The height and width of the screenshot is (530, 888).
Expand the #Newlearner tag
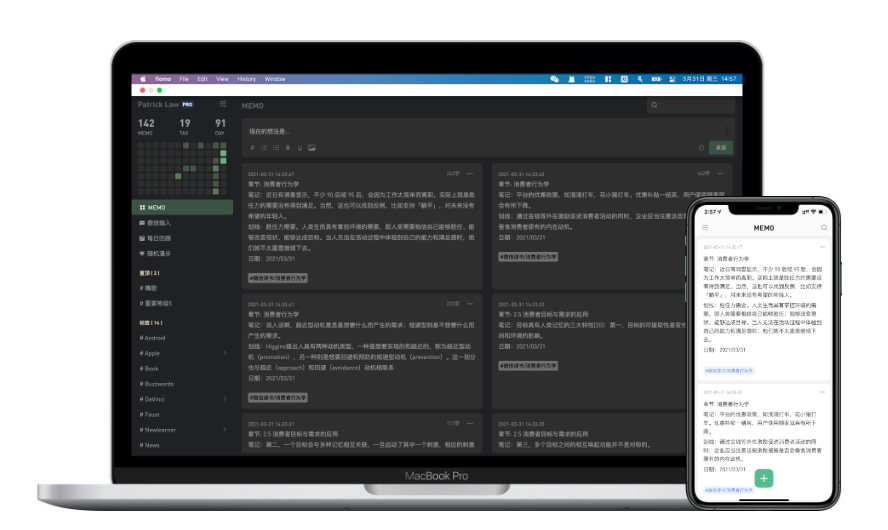225,430
